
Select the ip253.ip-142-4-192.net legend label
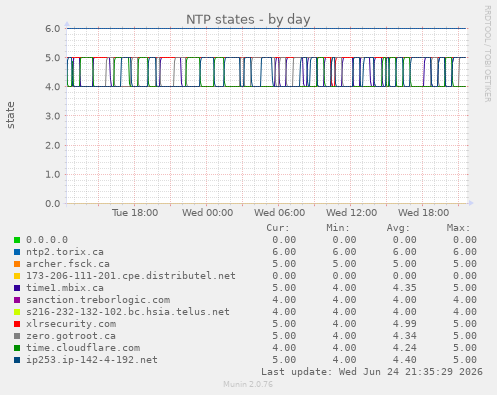tap(92, 360)
